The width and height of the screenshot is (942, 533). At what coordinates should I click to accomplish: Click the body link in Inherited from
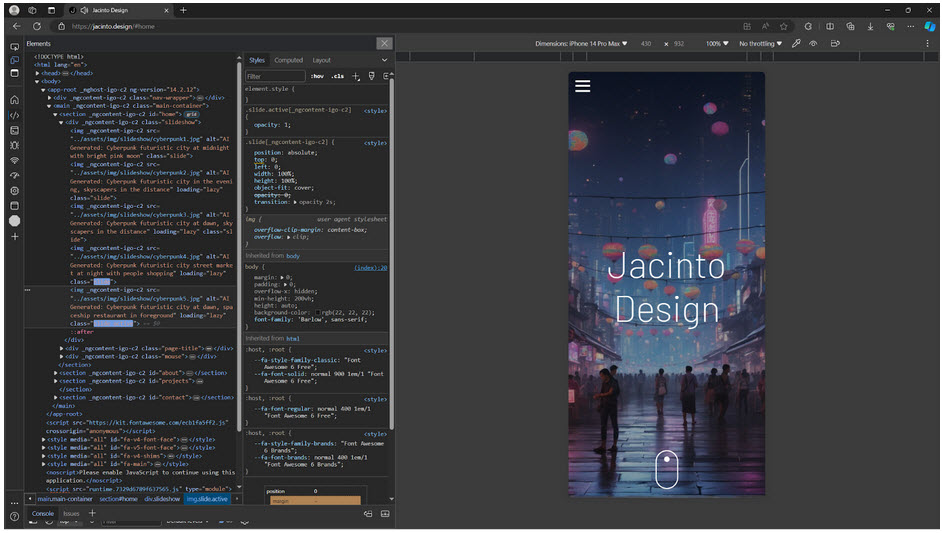tap(293, 255)
